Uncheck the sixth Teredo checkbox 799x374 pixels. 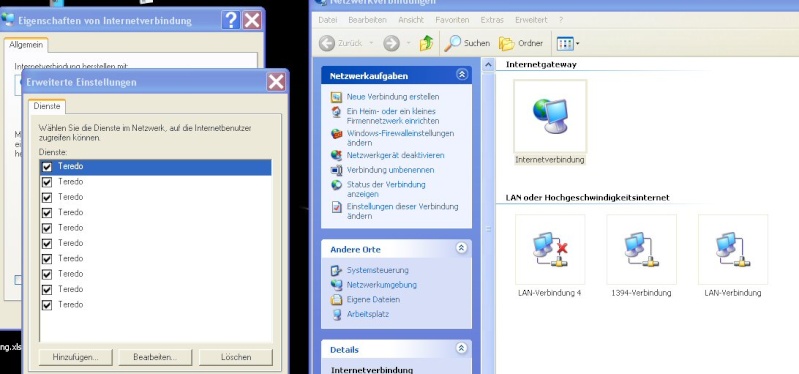tap(47, 244)
